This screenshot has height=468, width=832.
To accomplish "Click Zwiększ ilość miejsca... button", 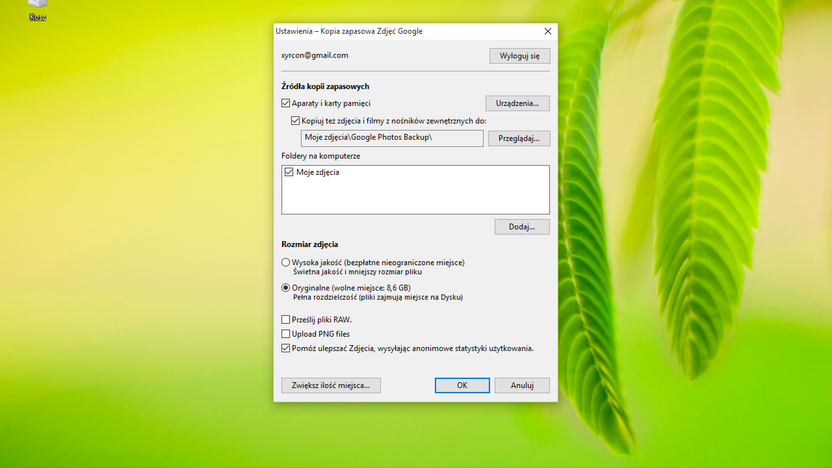I will click(331, 385).
